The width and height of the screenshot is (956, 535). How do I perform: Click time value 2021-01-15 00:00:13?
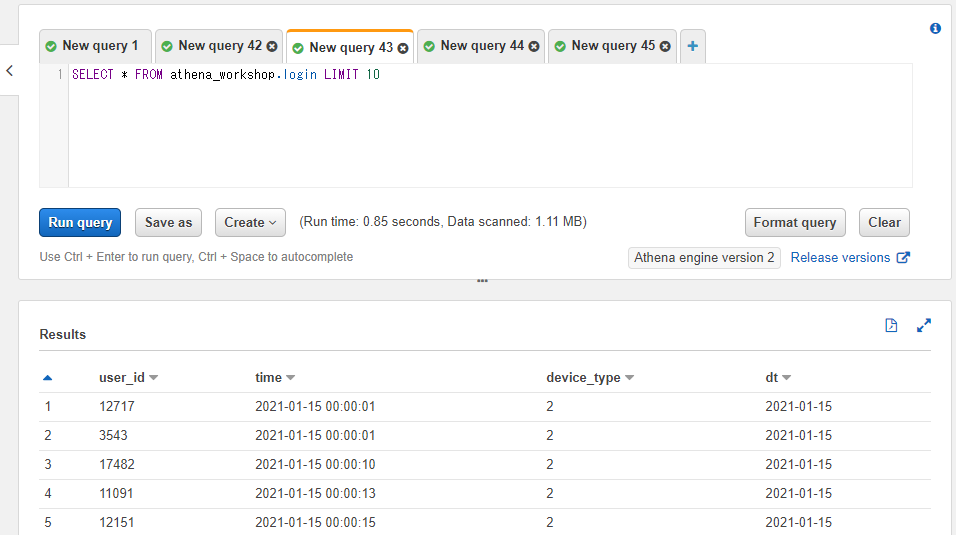pos(315,494)
